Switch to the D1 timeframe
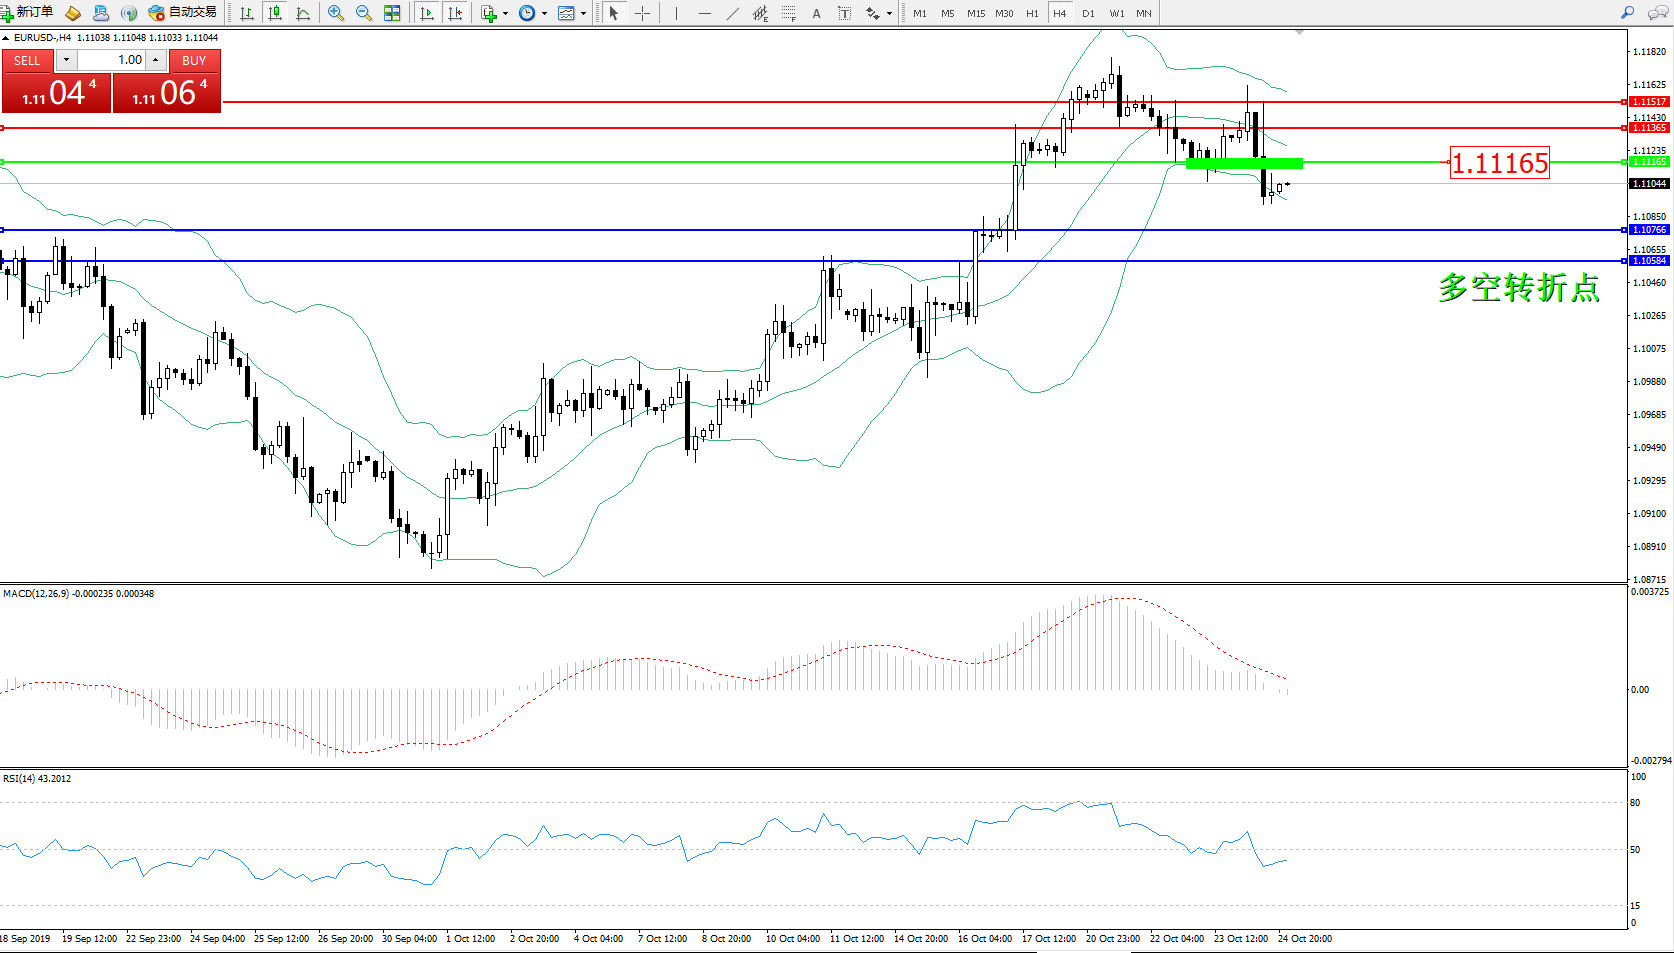This screenshot has height=953, width=1674. (x=1088, y=13)
